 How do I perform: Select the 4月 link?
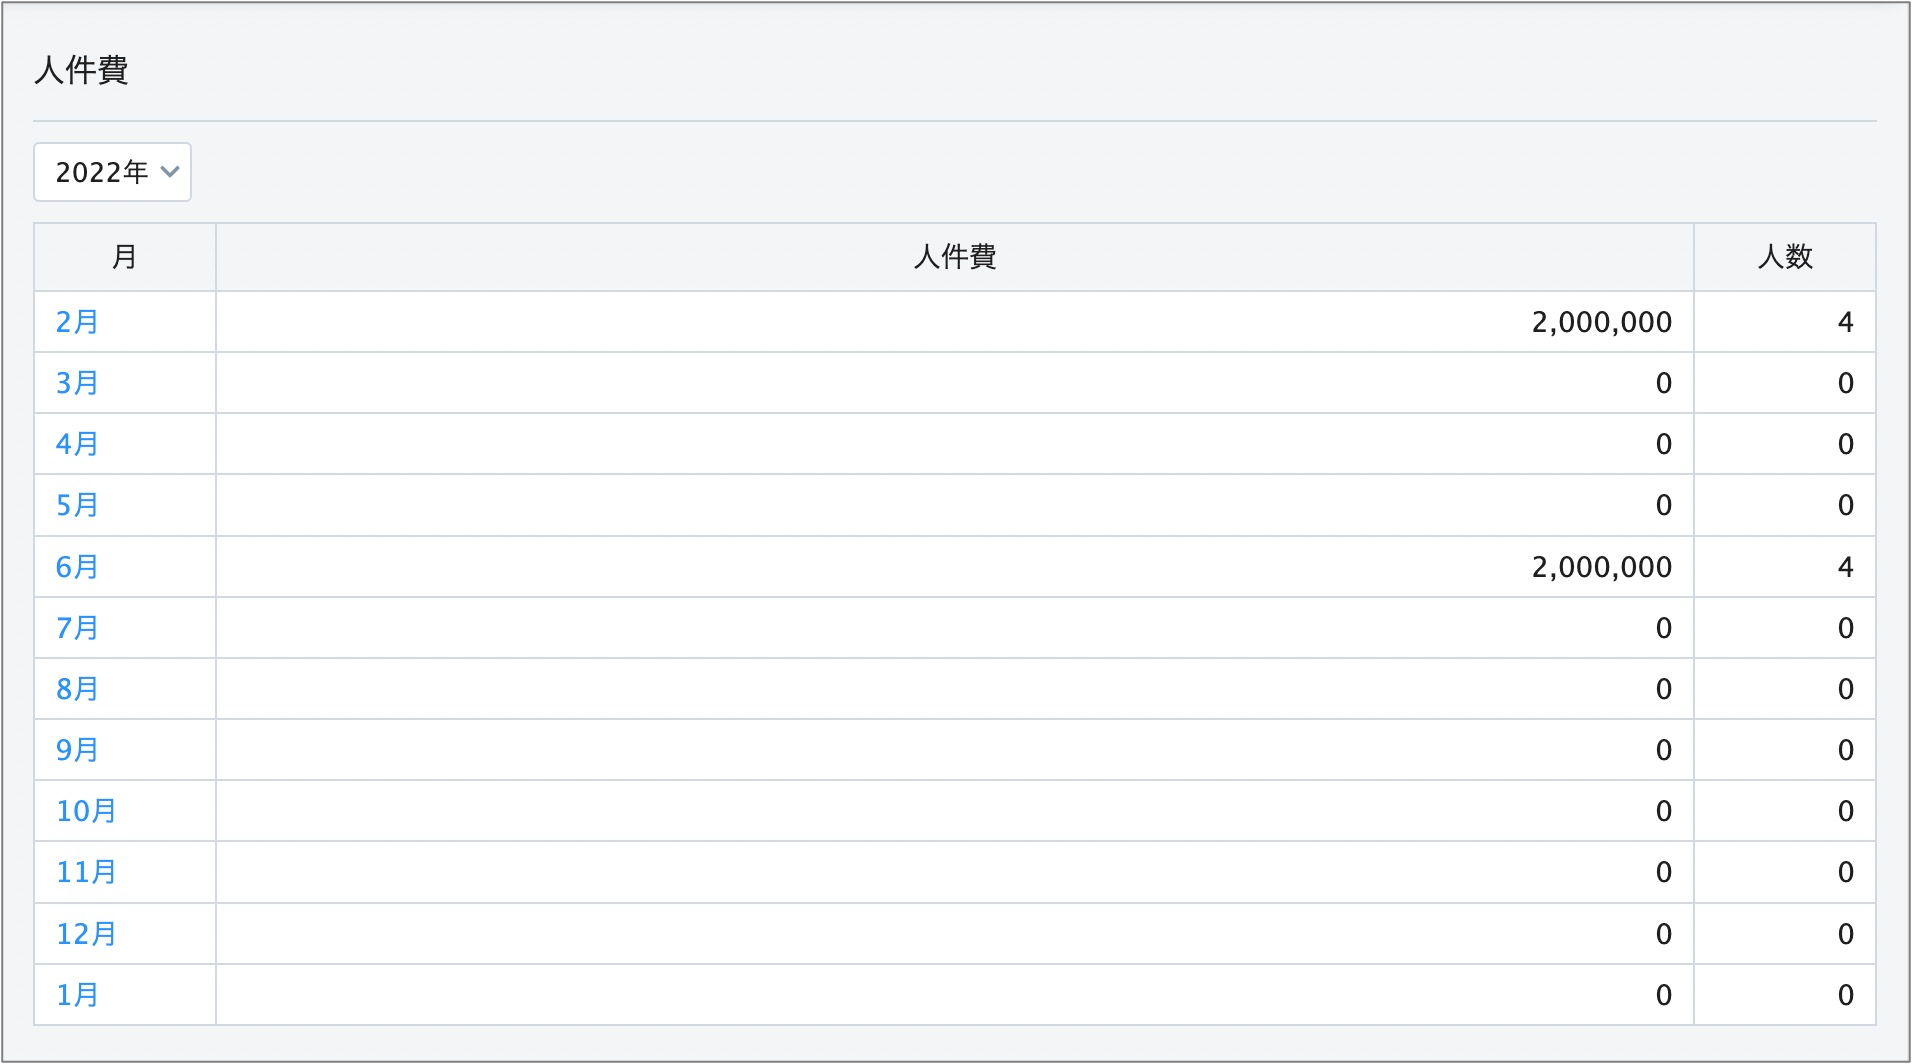pos(77,444)
